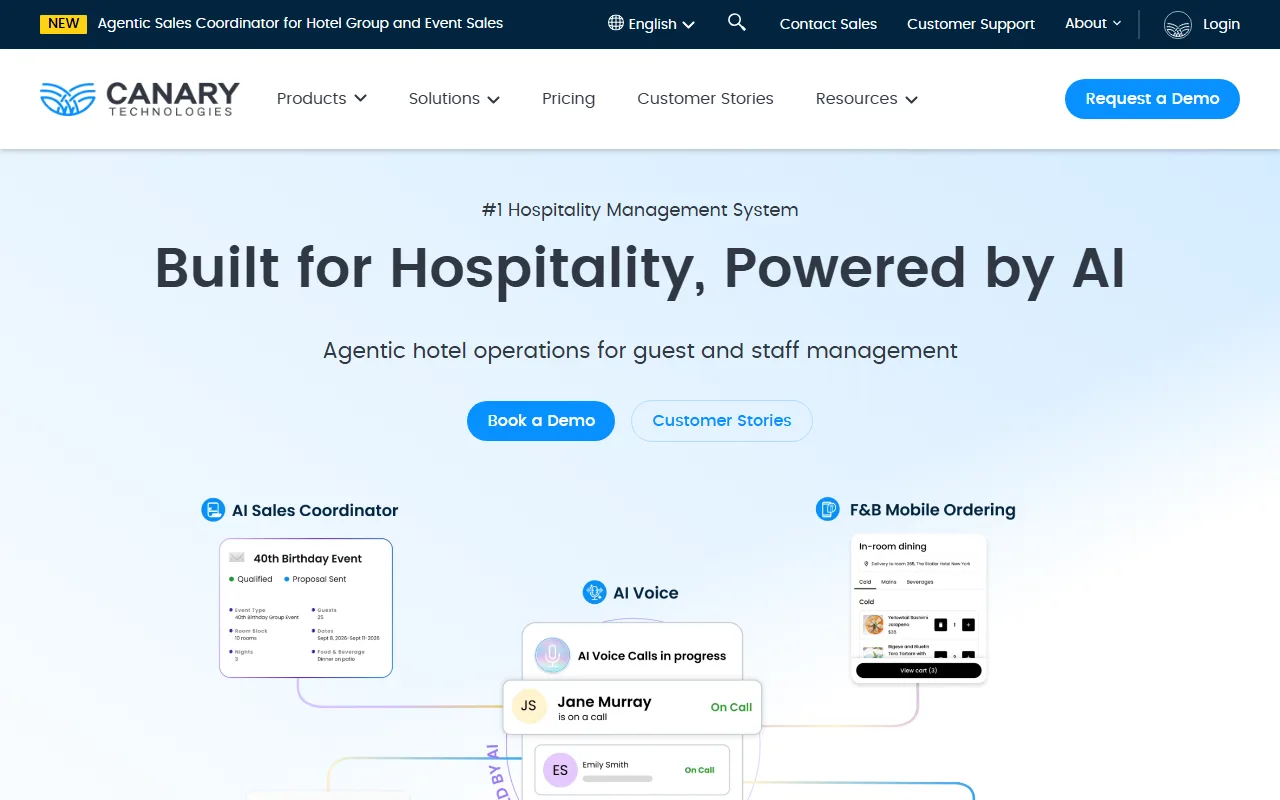Image resolution: width=1280 pixels, height=800 pixels.
Task: Click the AI Voice microphone badge icon
Action: point(595,592)
